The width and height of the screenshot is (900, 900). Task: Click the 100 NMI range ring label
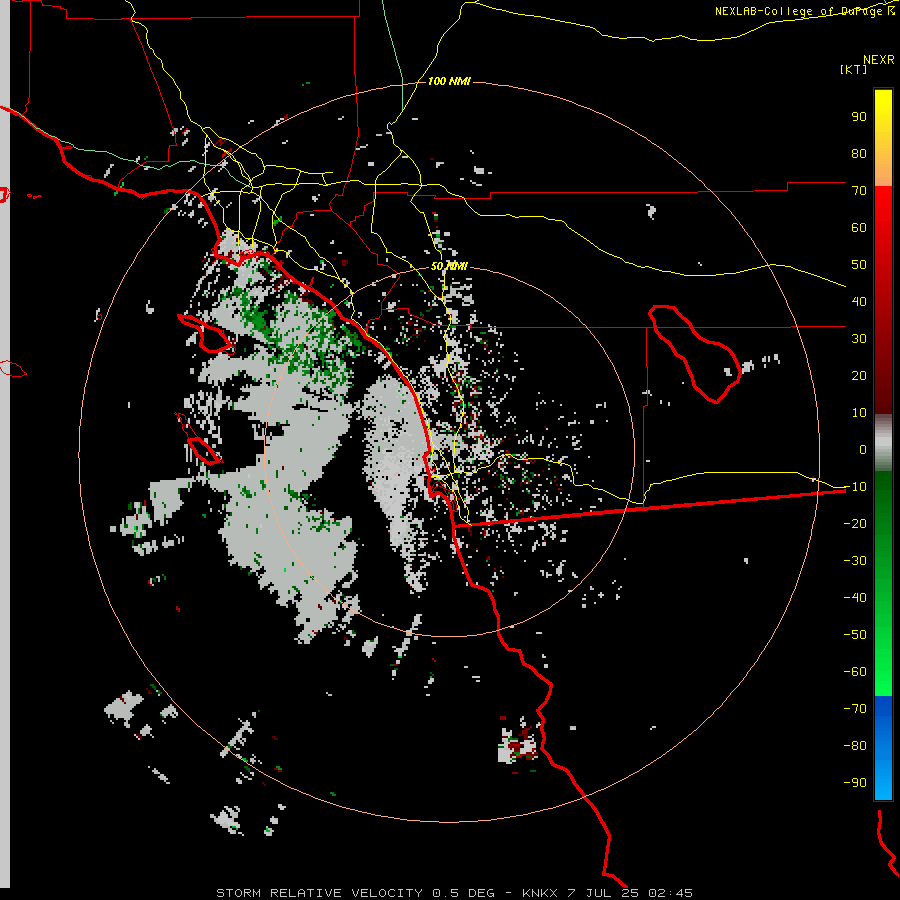pos(449,81)
